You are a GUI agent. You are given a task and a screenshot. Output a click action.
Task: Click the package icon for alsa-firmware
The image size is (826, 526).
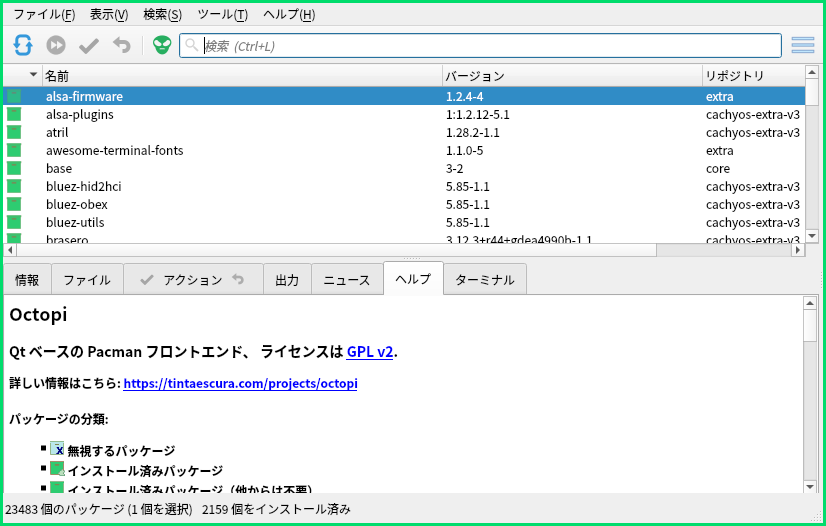[x=14, y=96]
